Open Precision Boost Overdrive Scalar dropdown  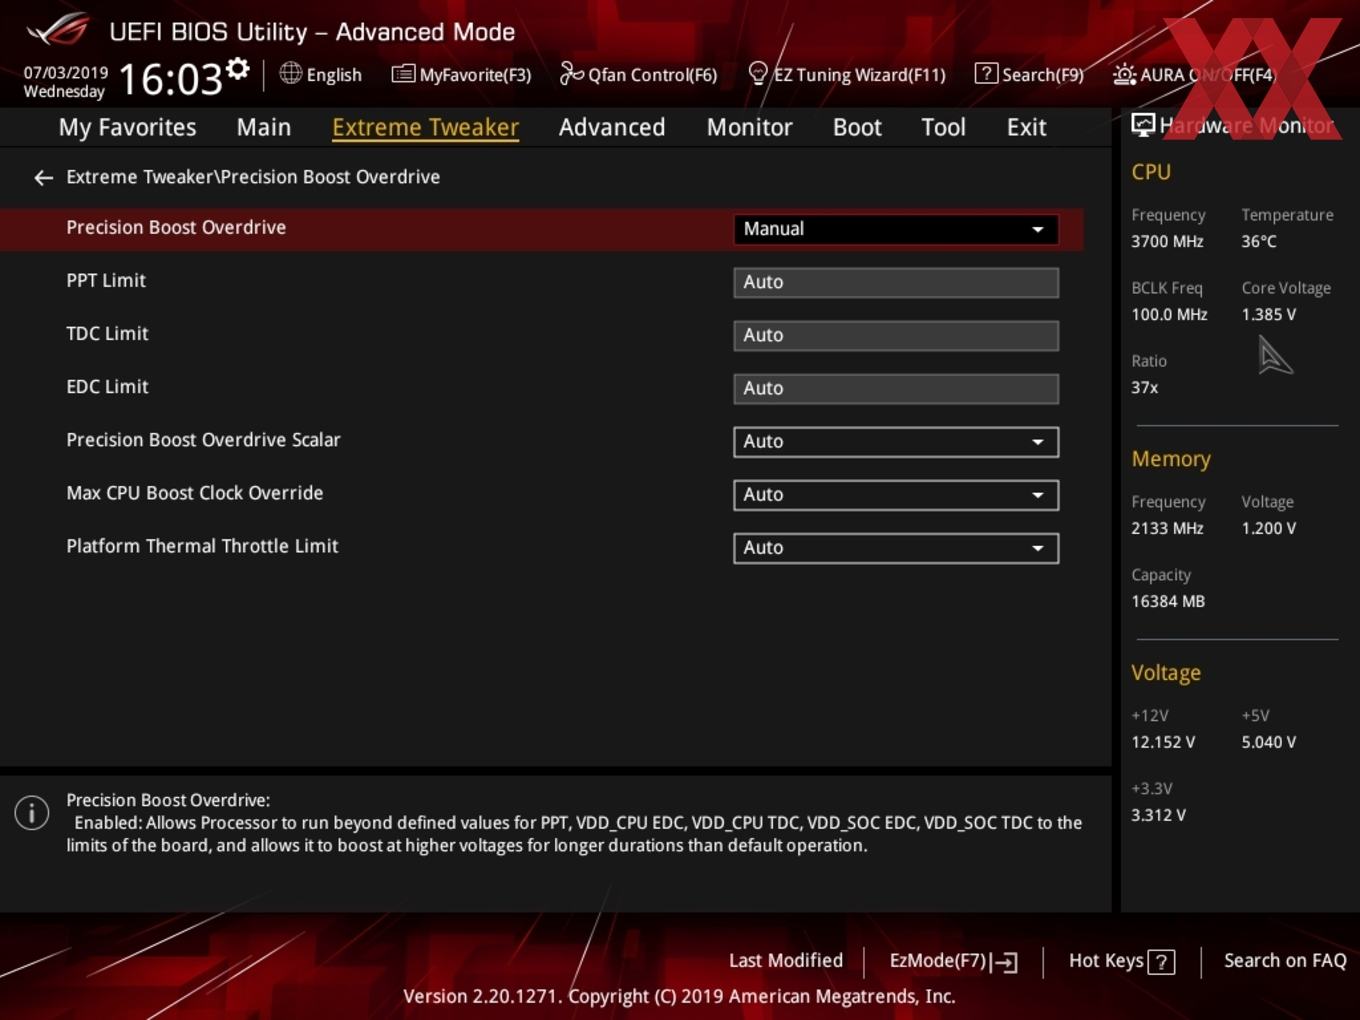pyautogui.click(x=896, y=442)
